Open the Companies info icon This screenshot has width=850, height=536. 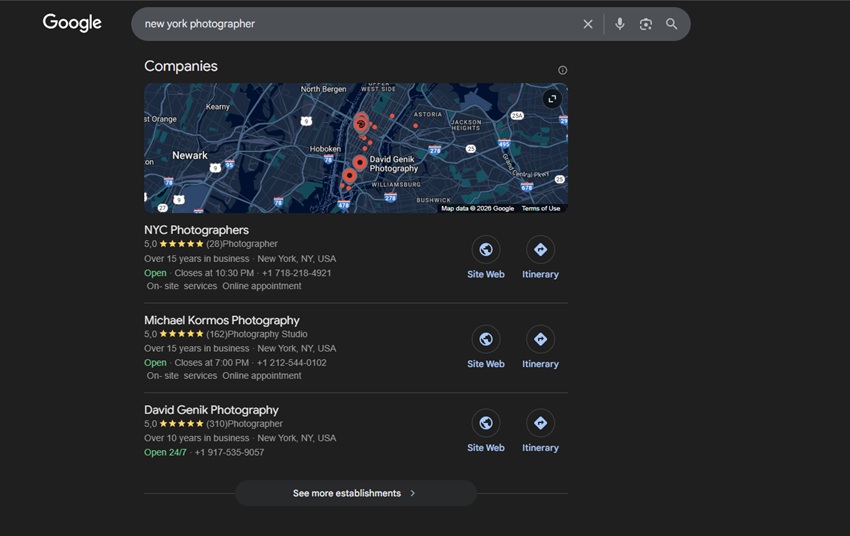[x=562, y=70]
